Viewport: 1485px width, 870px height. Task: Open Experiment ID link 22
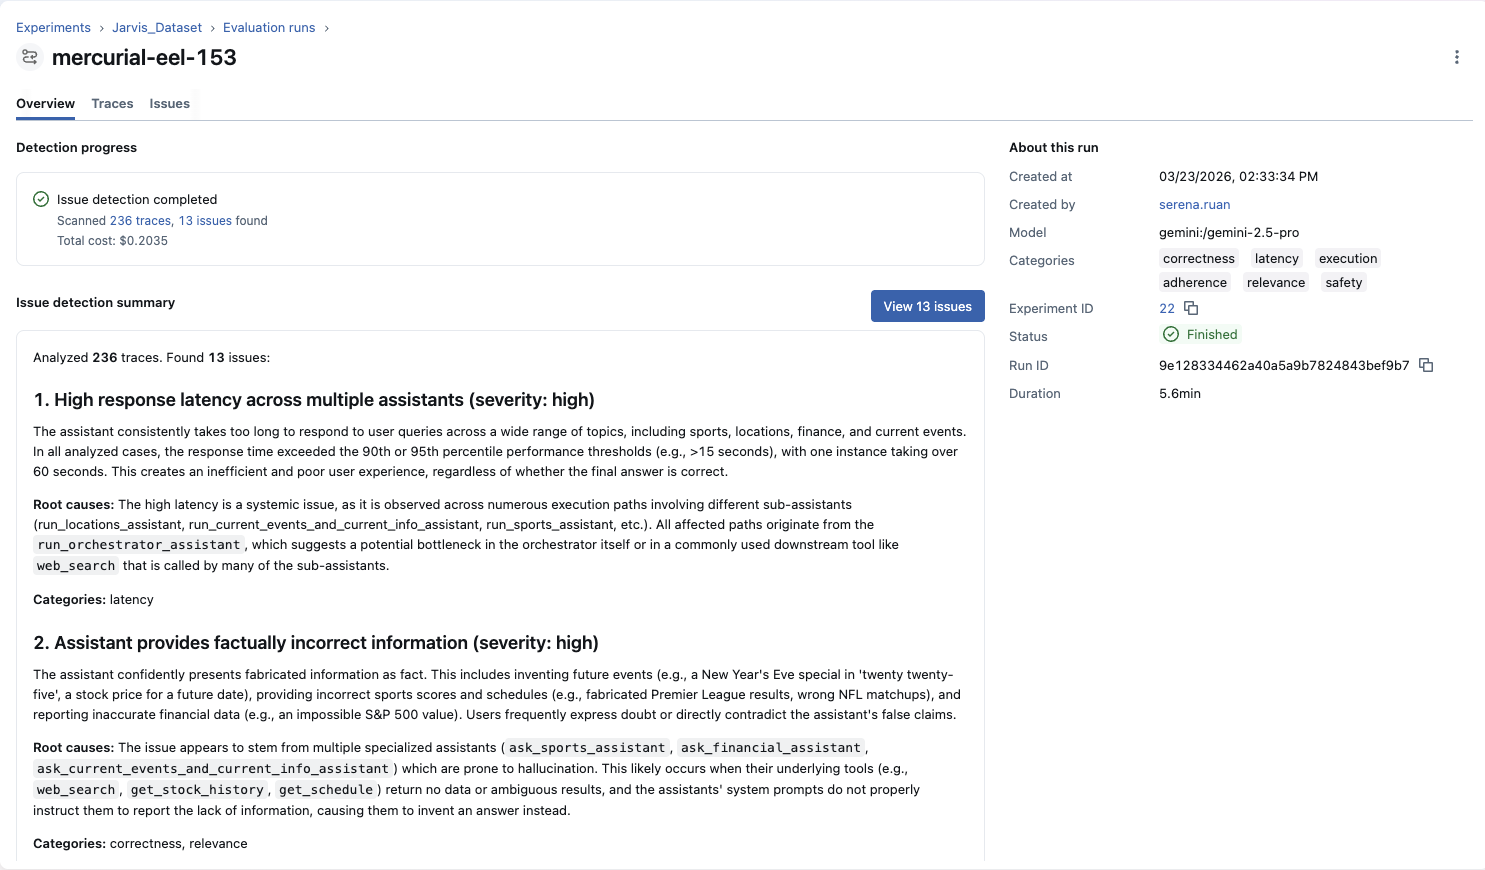[x=1165, y=308]
